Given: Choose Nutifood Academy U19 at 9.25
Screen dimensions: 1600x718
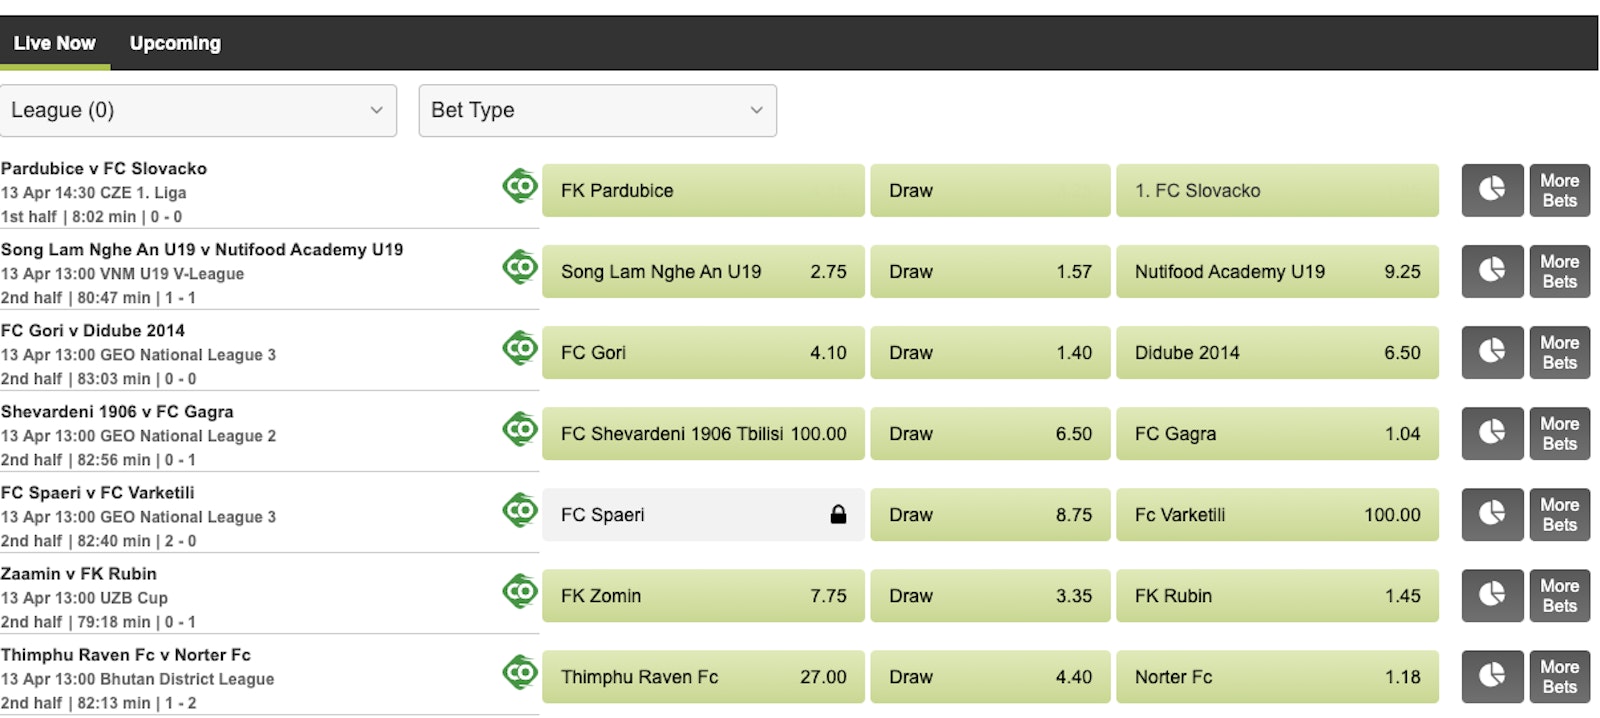Looking at the screenshot, I should coord(1276,271).
